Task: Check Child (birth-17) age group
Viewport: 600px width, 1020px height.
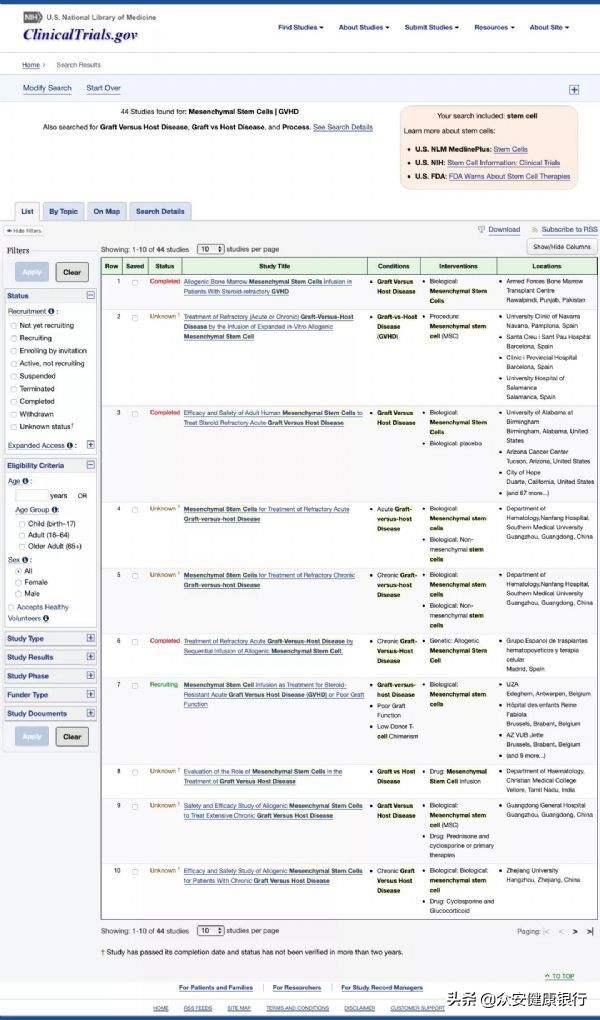Action: click(23, 524)
